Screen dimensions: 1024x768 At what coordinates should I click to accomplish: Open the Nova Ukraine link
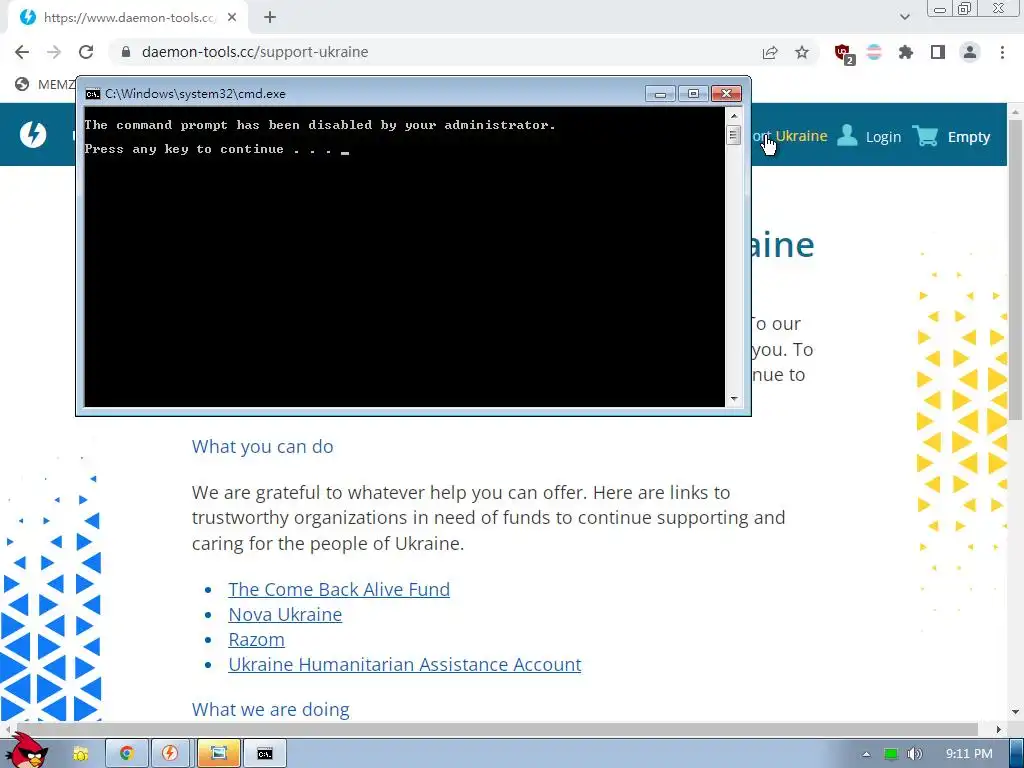pos(285,615)
